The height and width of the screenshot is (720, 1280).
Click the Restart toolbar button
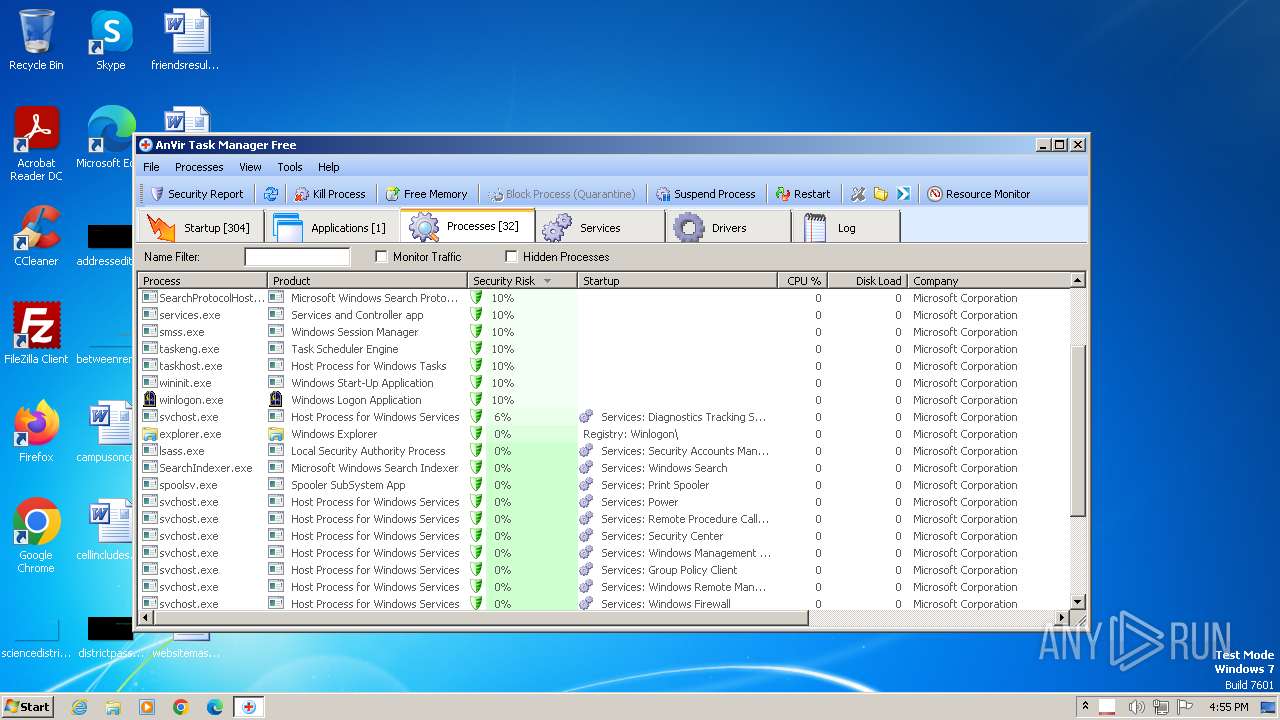point(803,194)
